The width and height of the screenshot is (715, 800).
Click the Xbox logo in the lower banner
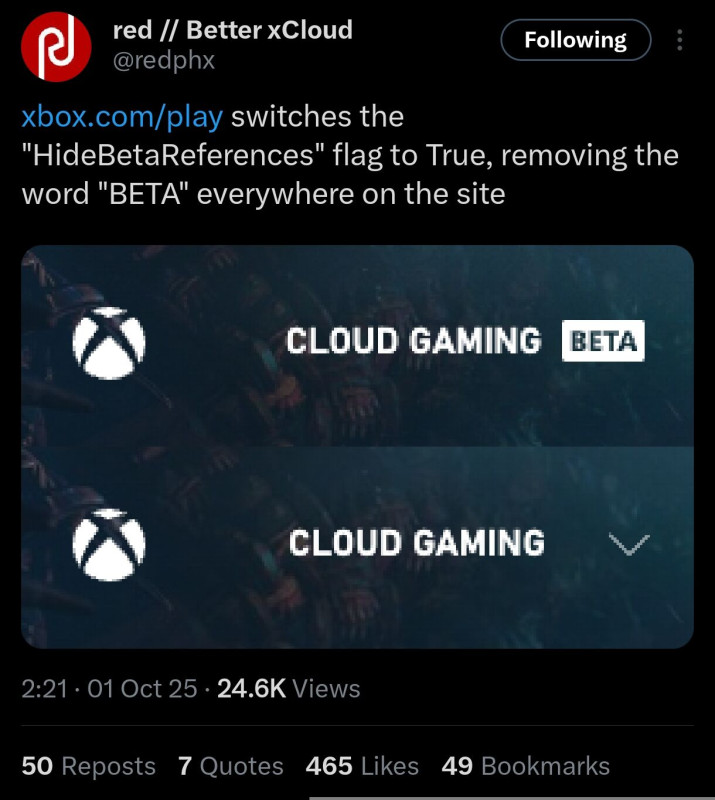click(109, 546)
